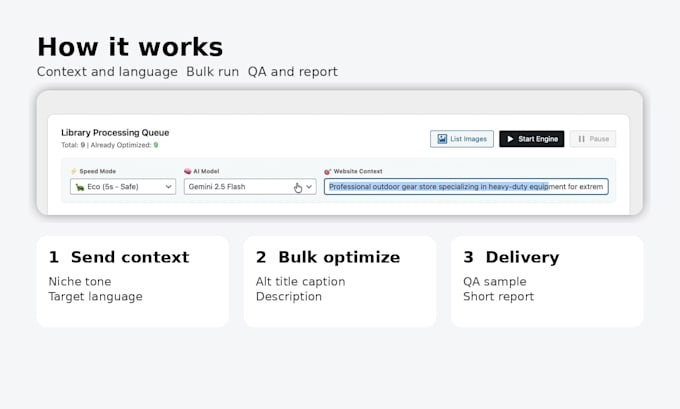Image resolution: width=680 pixels, height=409 pixels.
Task: Click the target icon beside Website Context
Action: (x=327, y=171)
